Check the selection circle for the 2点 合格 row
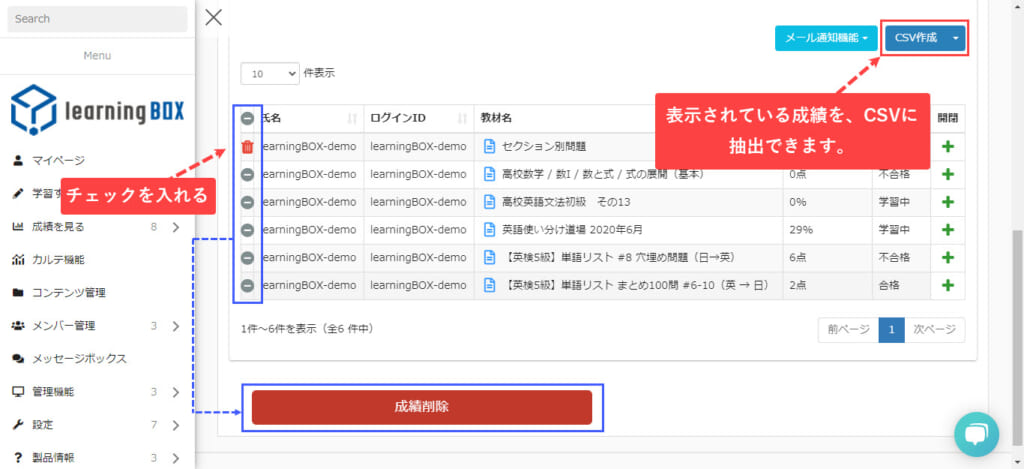 (x=247, y=286)
